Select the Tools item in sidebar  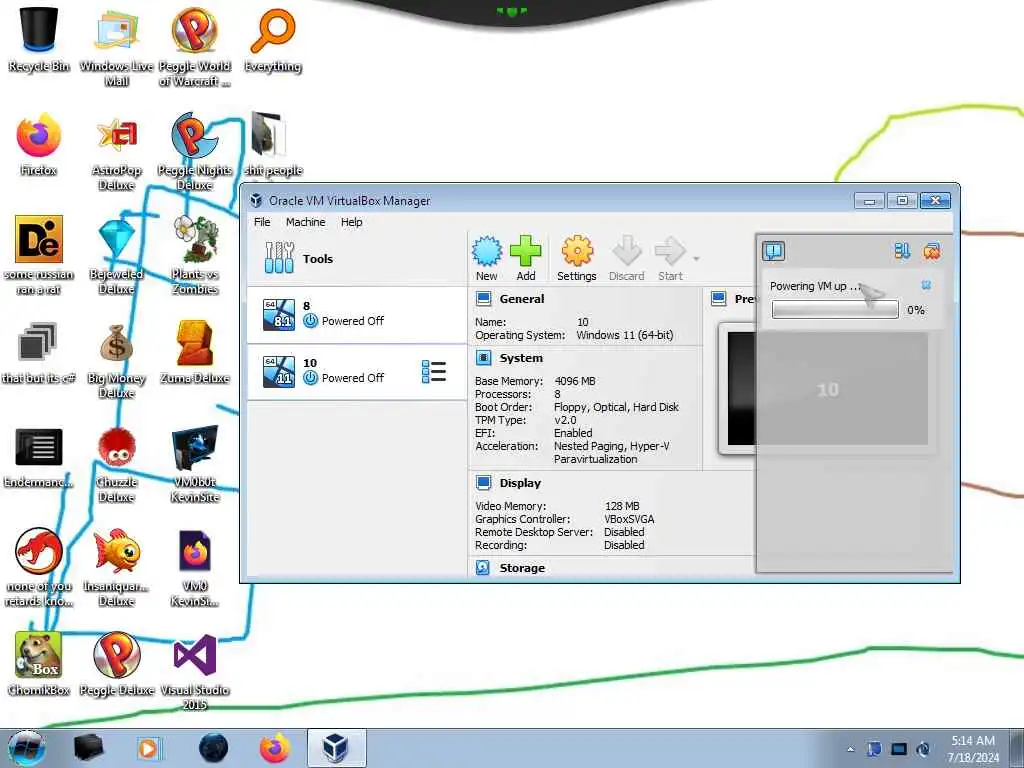[x=357, y=259]
